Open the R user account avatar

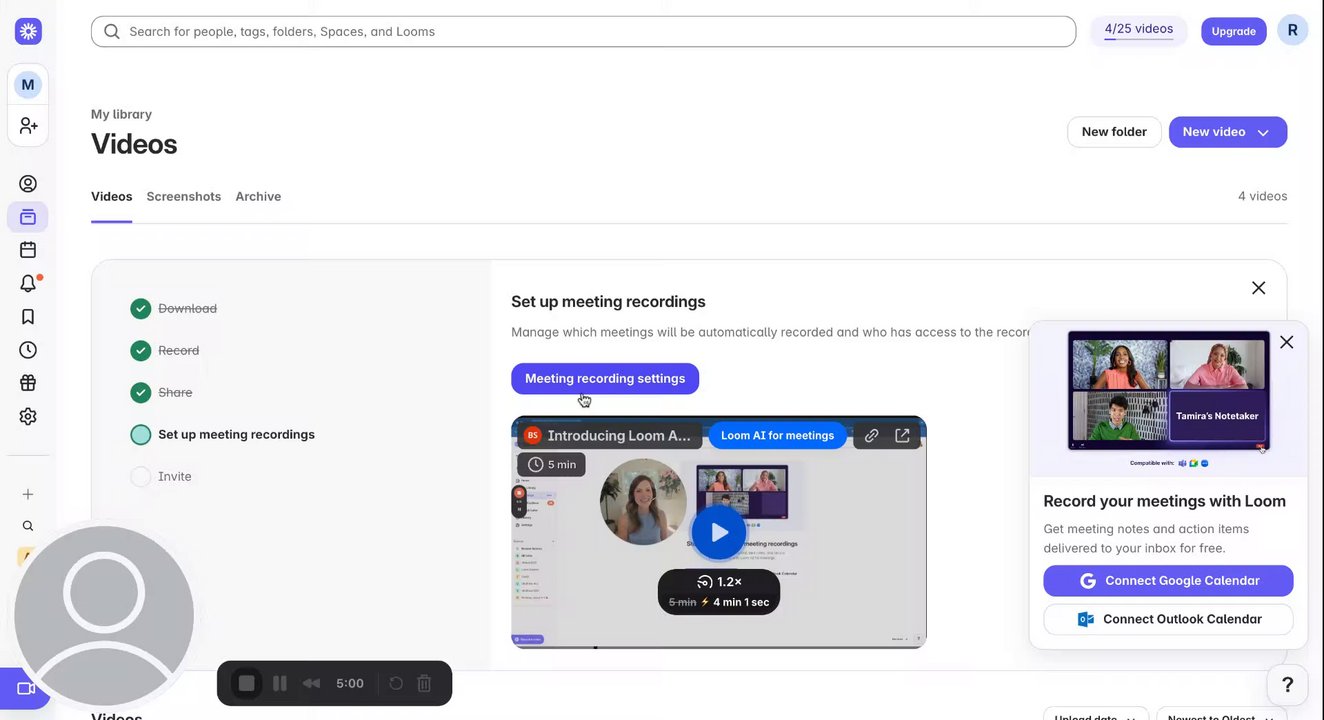tap(1292, 31)
